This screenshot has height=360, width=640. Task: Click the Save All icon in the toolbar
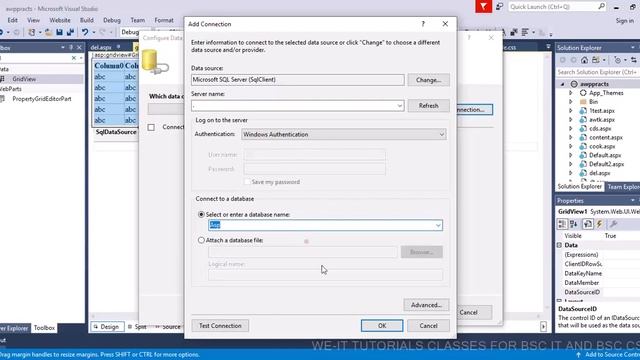pyautogui.click(x=70, y=32)
